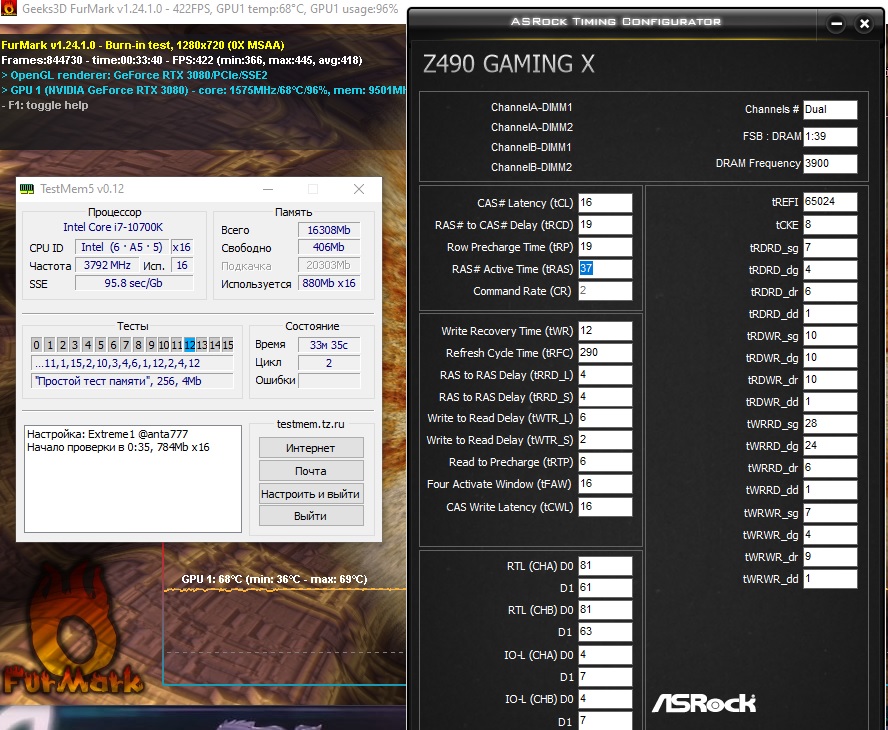Click the tRRD_L field
The height and width of the screenshot is (730, 888).
coord(605,375)
